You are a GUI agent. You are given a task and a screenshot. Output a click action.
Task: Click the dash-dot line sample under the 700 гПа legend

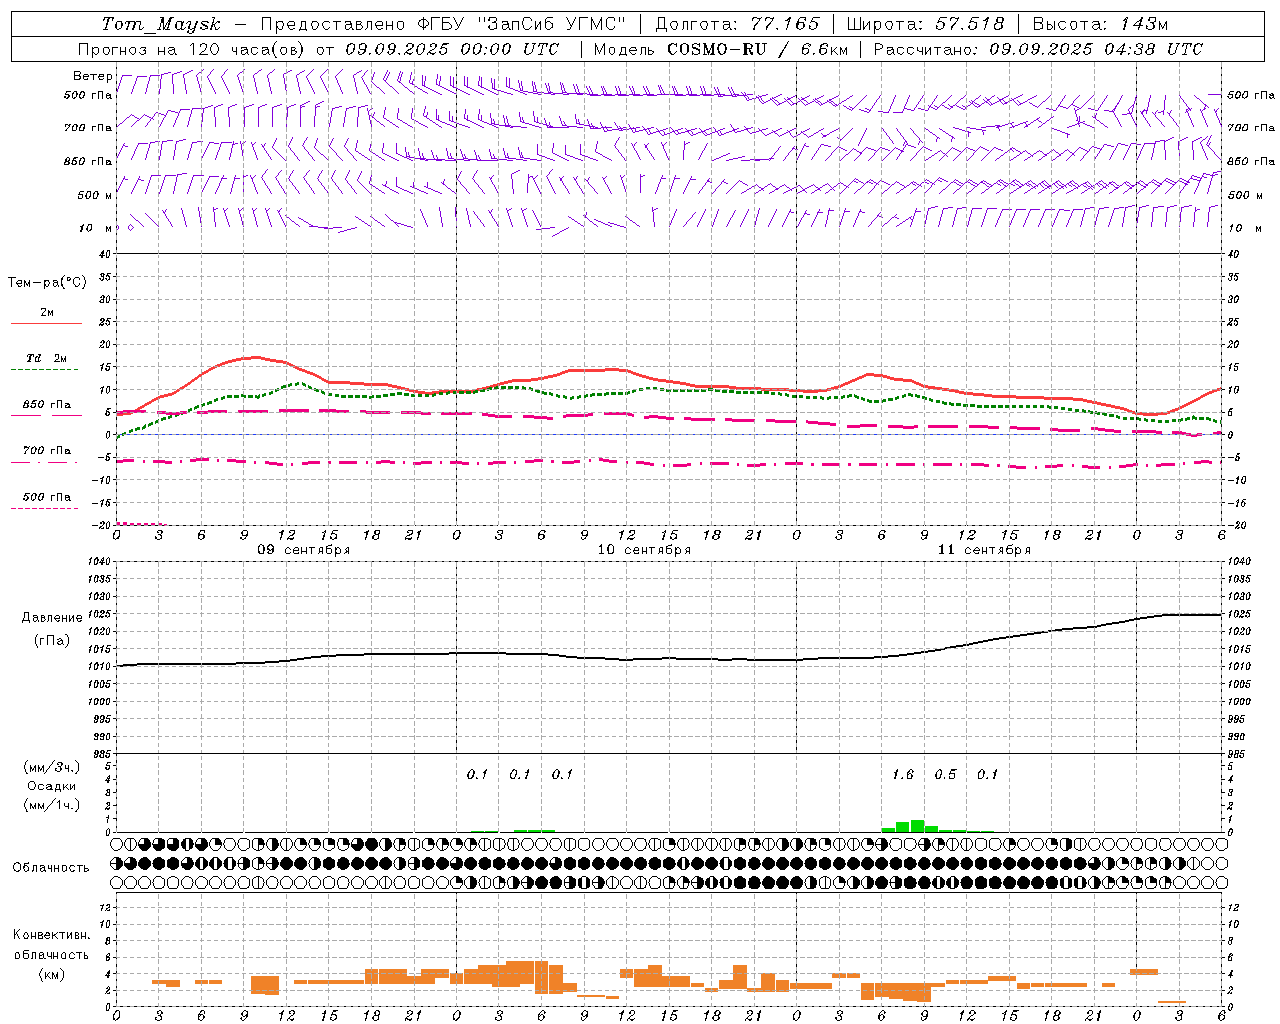[x=46, y=463]
